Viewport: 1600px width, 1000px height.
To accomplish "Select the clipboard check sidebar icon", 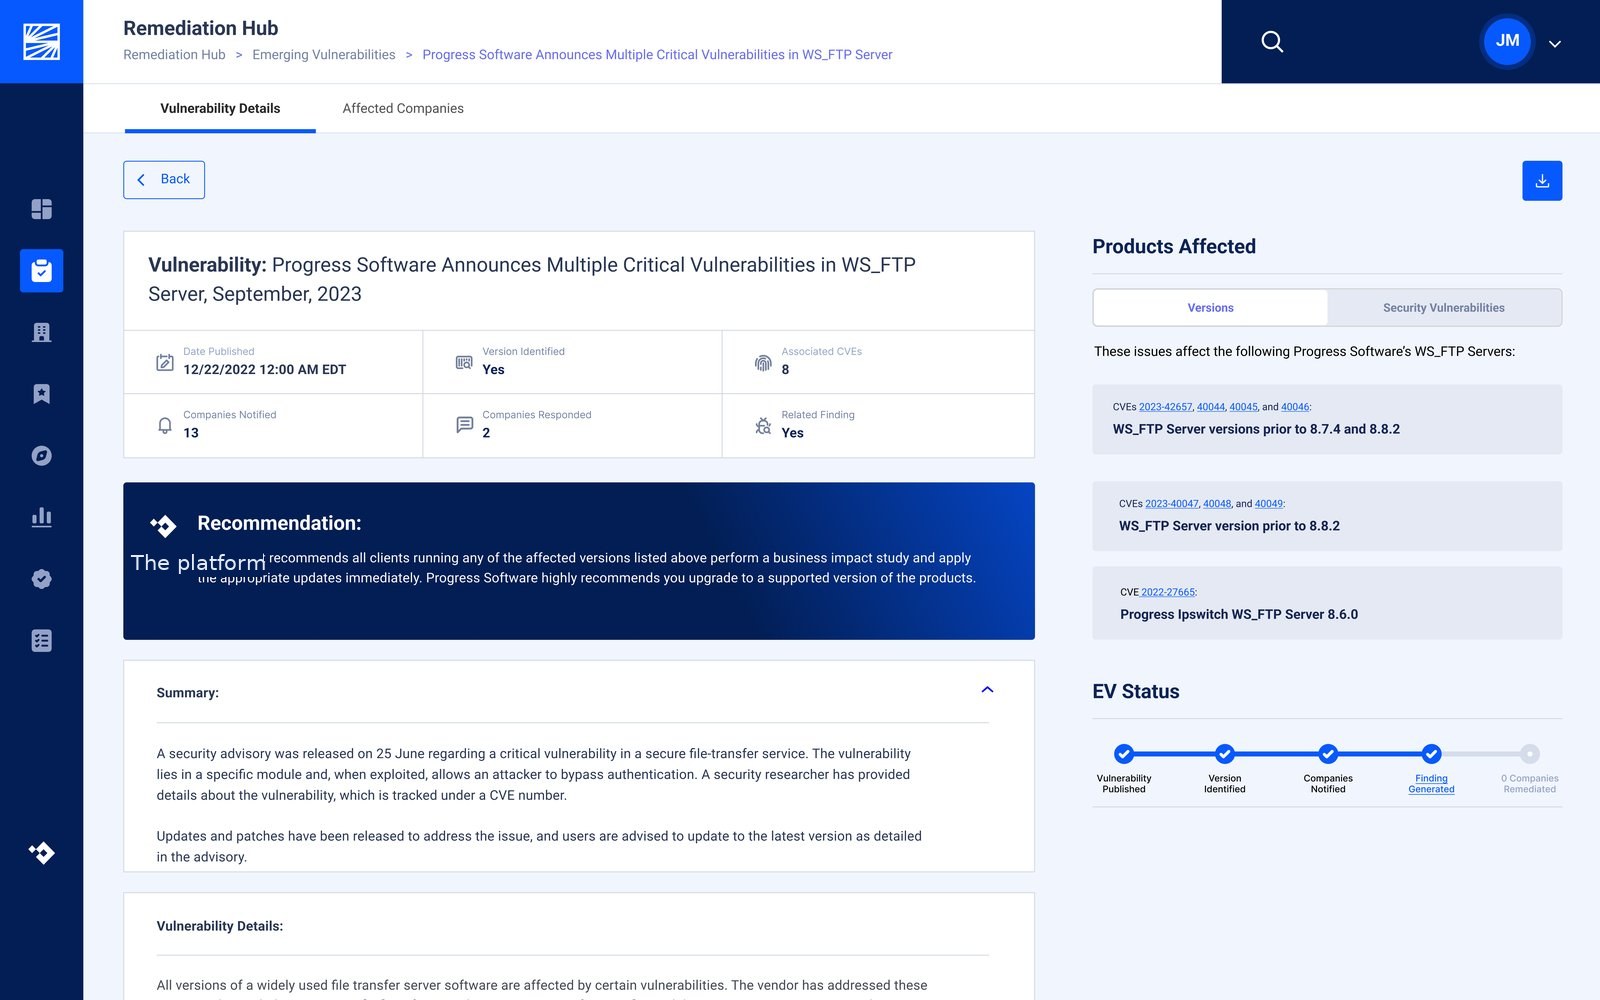I will tap(41, 271).
